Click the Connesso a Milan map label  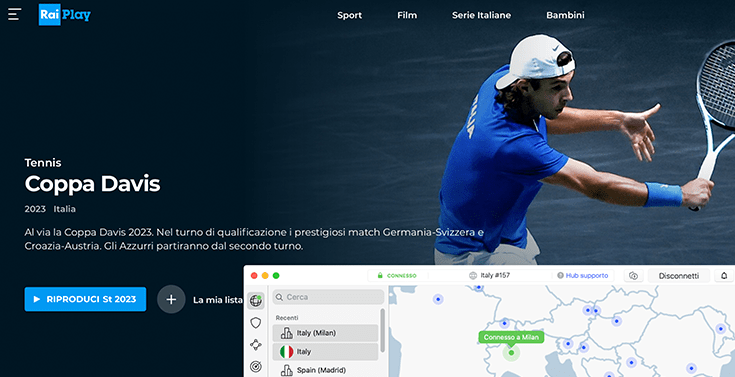tap(511, 337)
